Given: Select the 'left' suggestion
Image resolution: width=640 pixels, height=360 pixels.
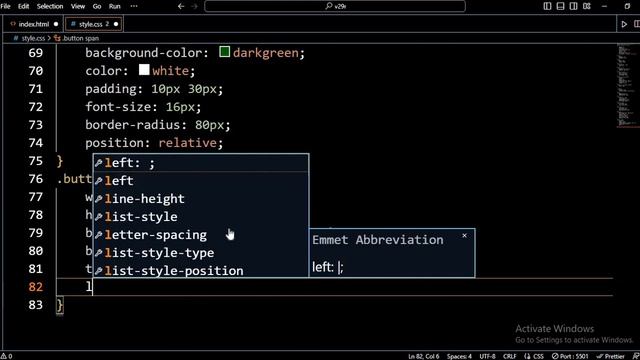Looking at the screenshot, I should click(201, 181).
